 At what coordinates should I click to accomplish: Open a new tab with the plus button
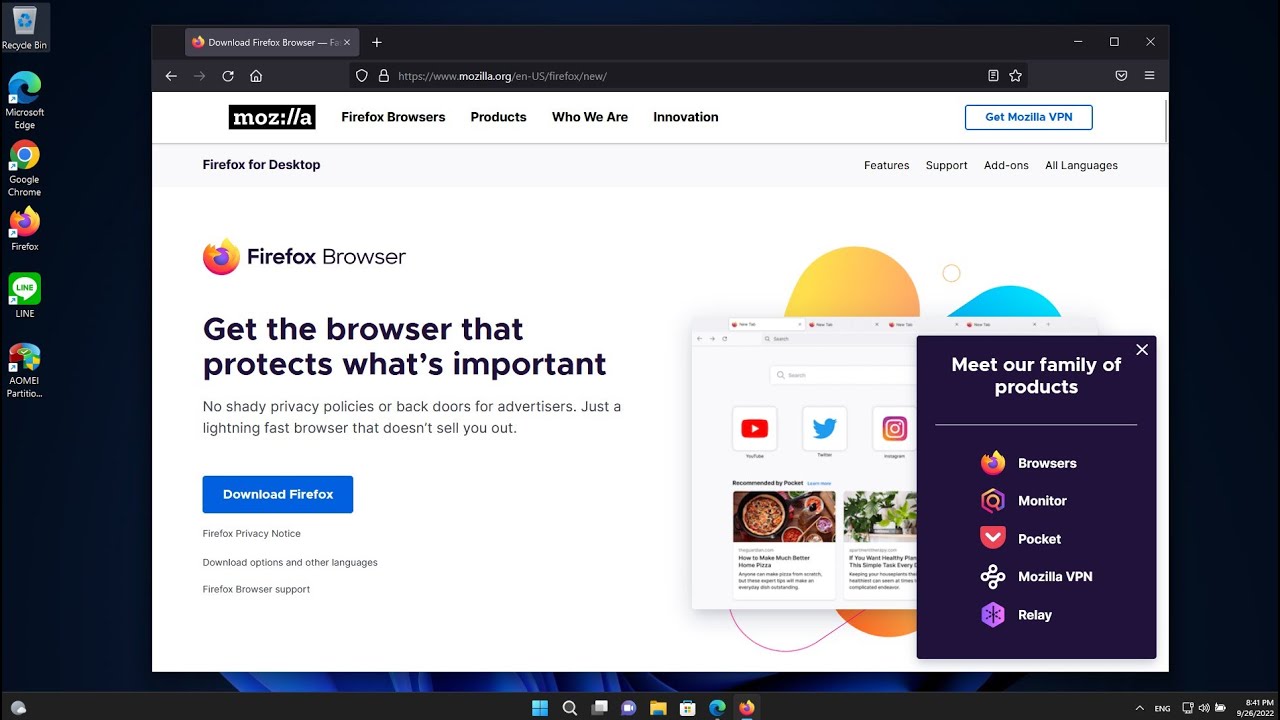(x=377, y=42)
